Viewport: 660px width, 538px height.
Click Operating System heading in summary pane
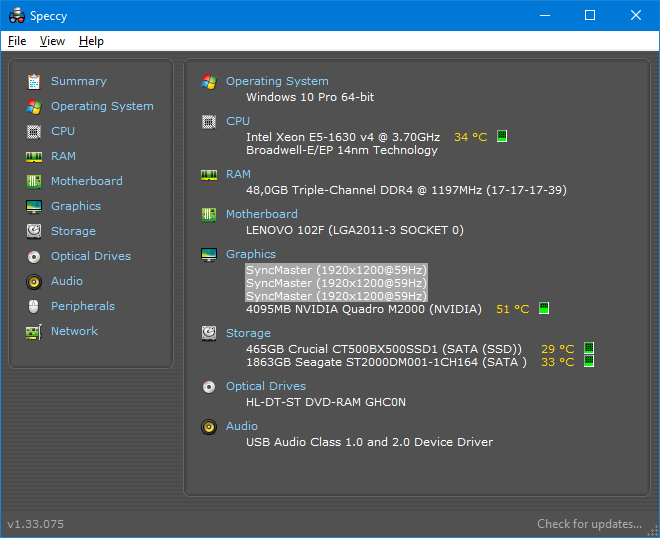(277, 81)
